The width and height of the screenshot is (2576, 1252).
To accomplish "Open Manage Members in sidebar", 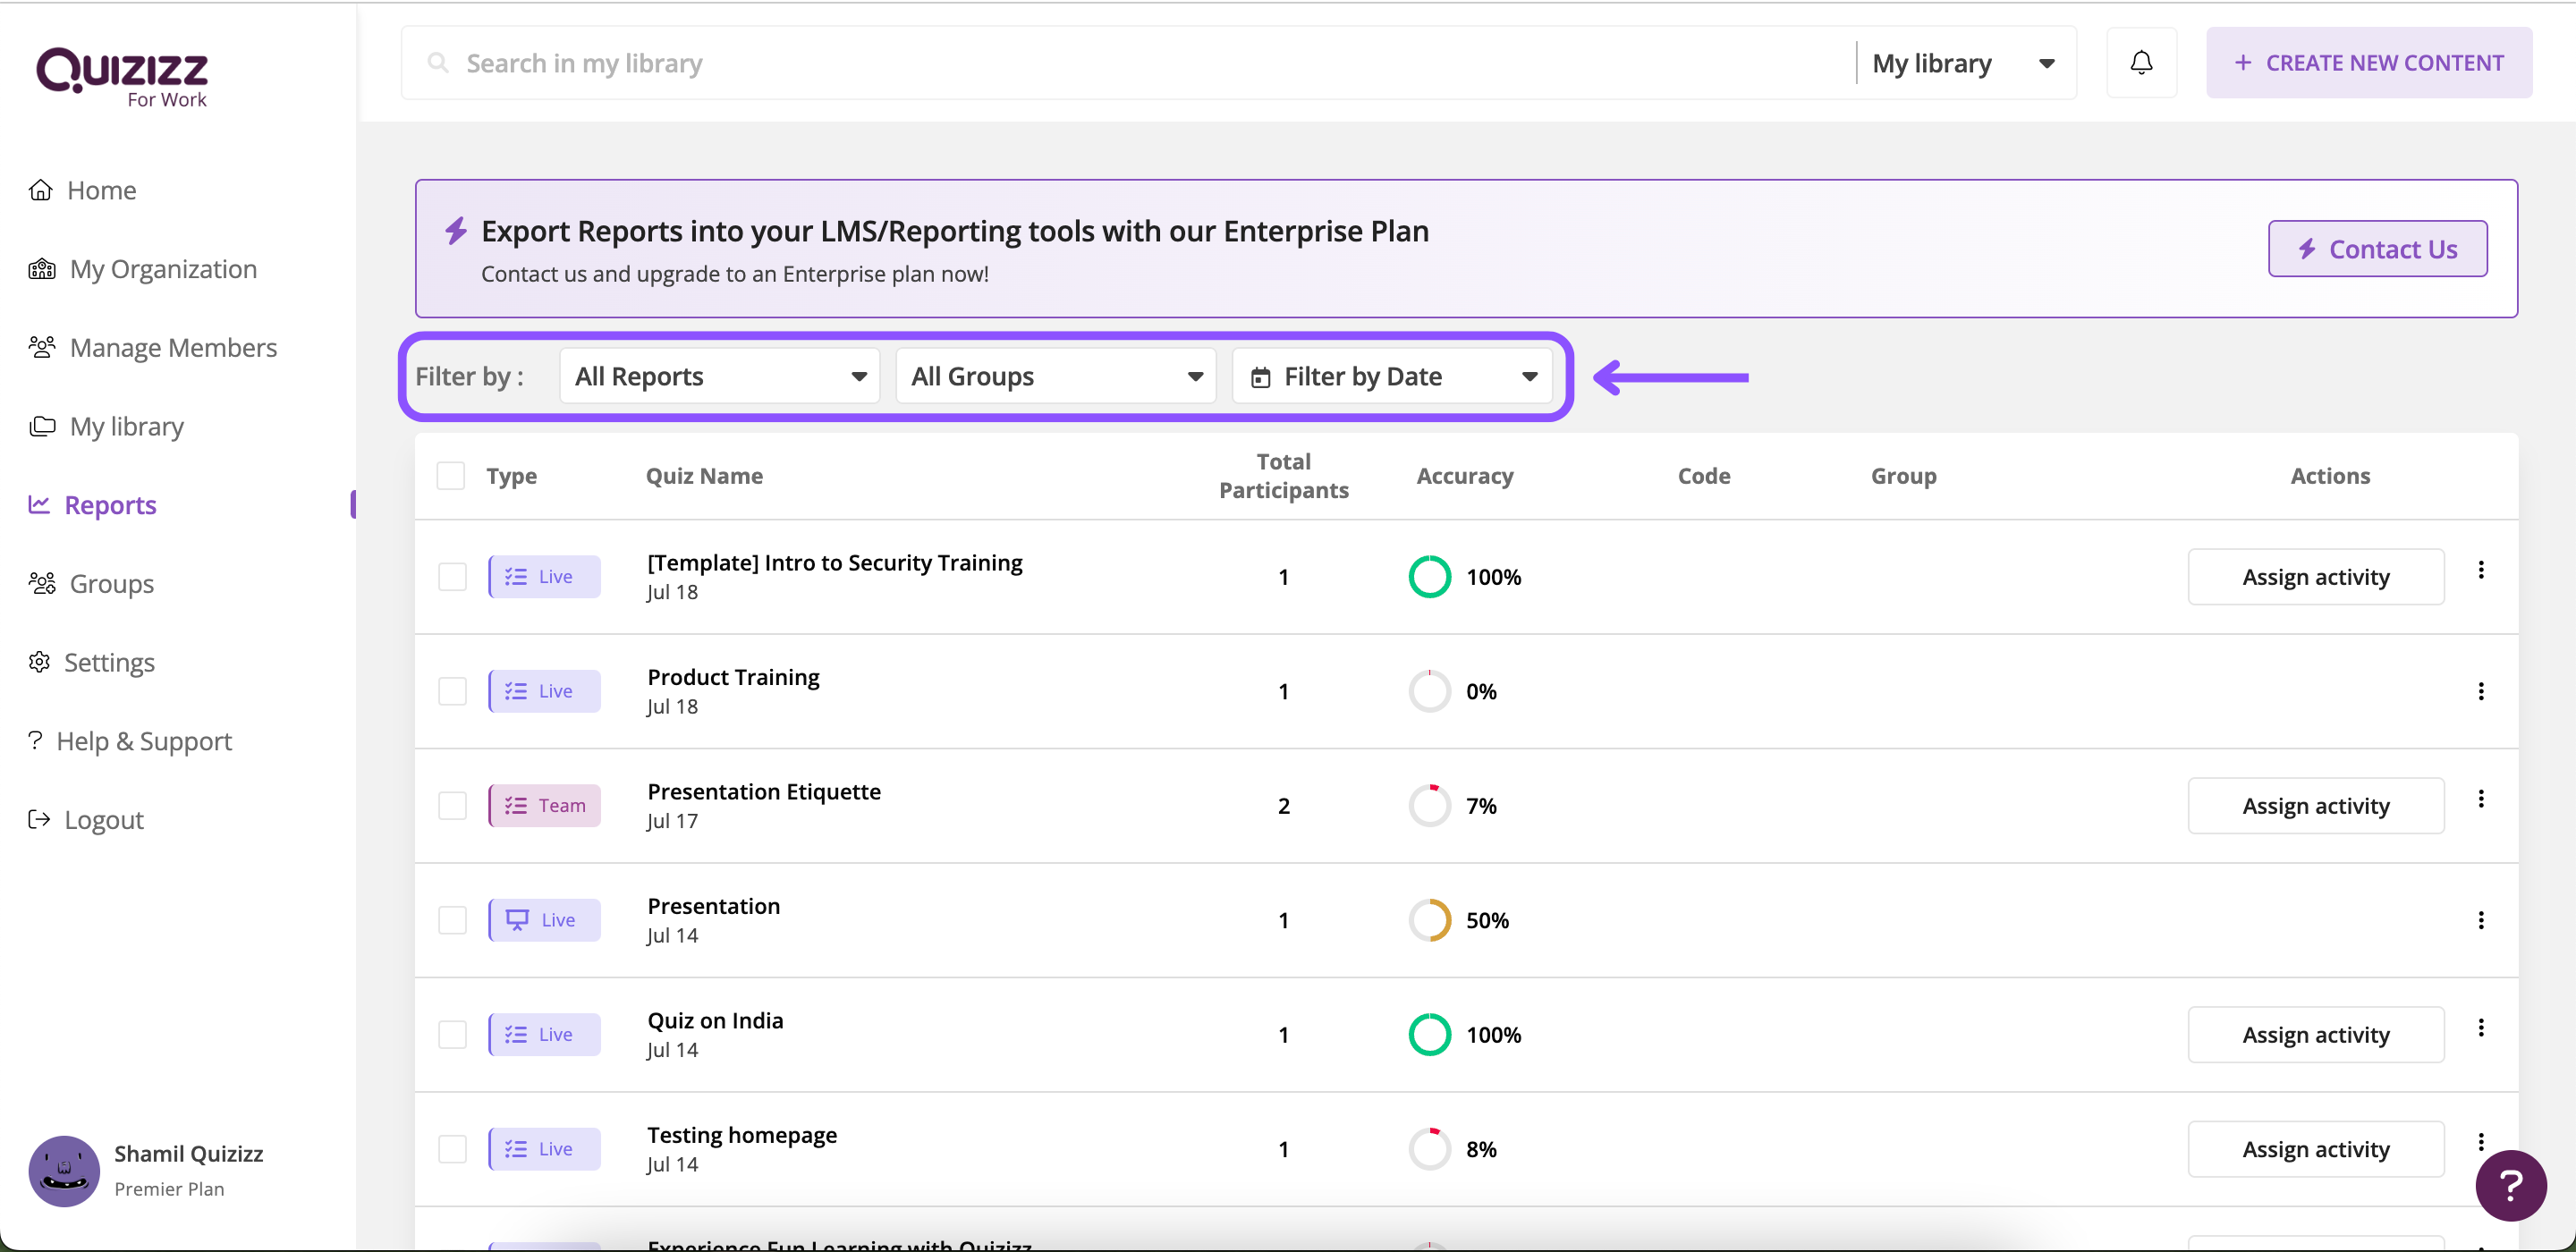I will [x=173, y=347].
